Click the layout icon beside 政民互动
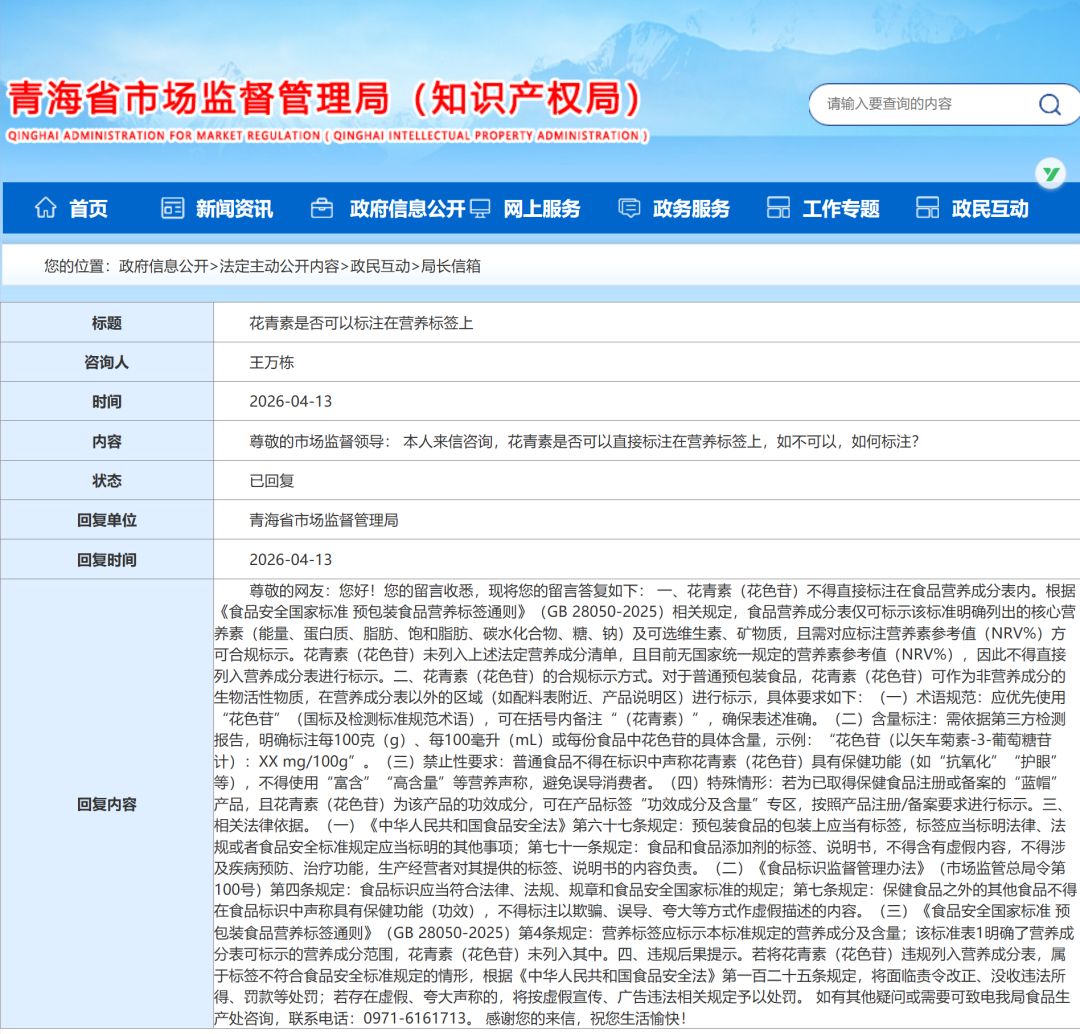The height and width of the screenshot is (1034, 1080). [x=927, y=207]
